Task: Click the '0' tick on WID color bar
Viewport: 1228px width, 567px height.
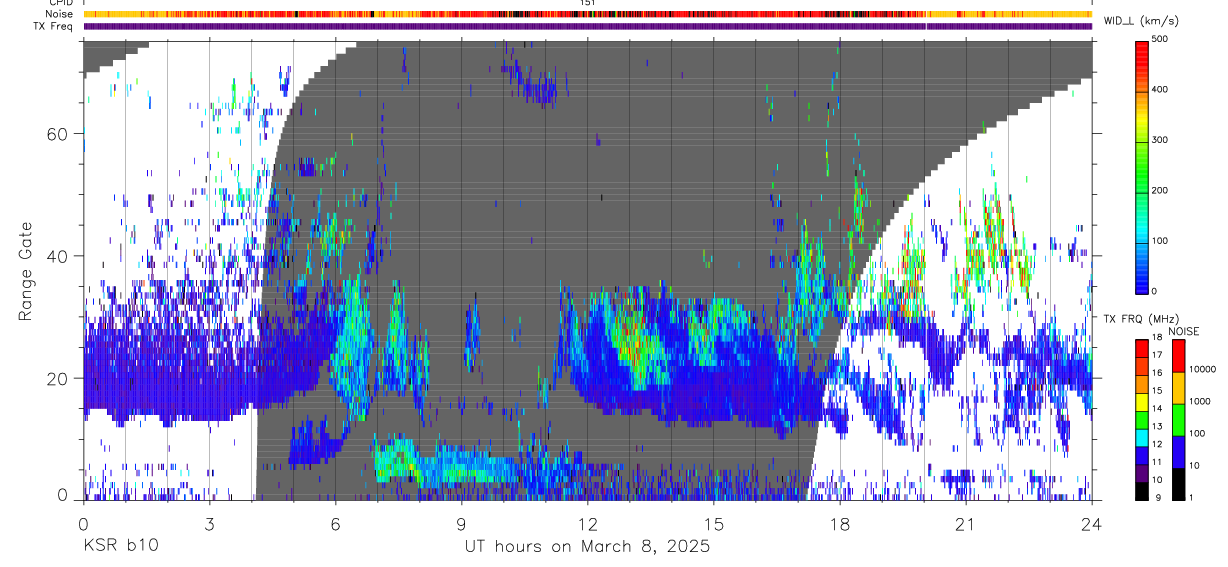Action: point(1156,291)
